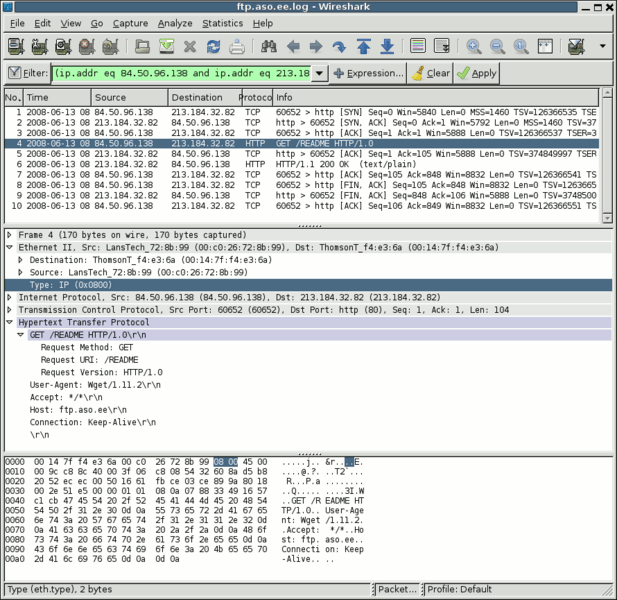Open the Analyze menu
Screen dimensions: 617x600
pyautogui.click(x=175, y=24)
